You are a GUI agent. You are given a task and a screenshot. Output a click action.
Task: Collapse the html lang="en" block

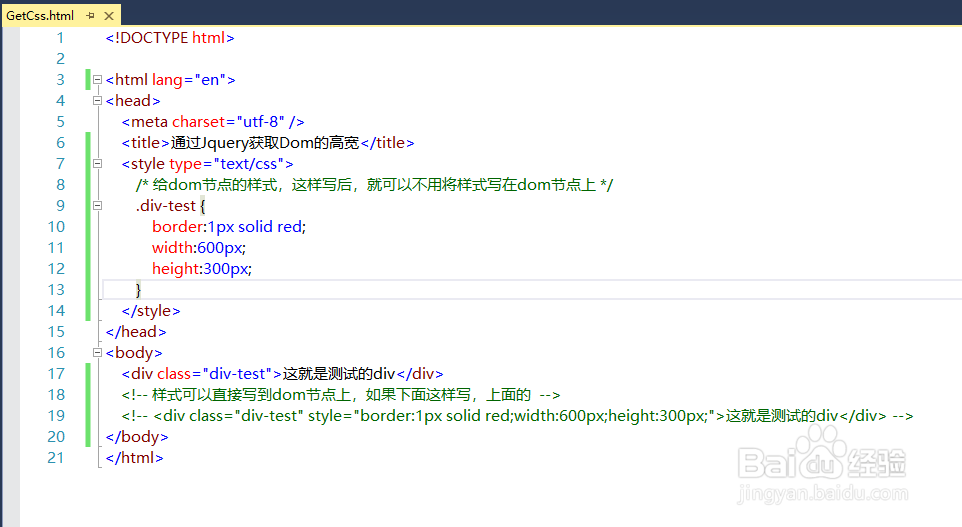97,80
